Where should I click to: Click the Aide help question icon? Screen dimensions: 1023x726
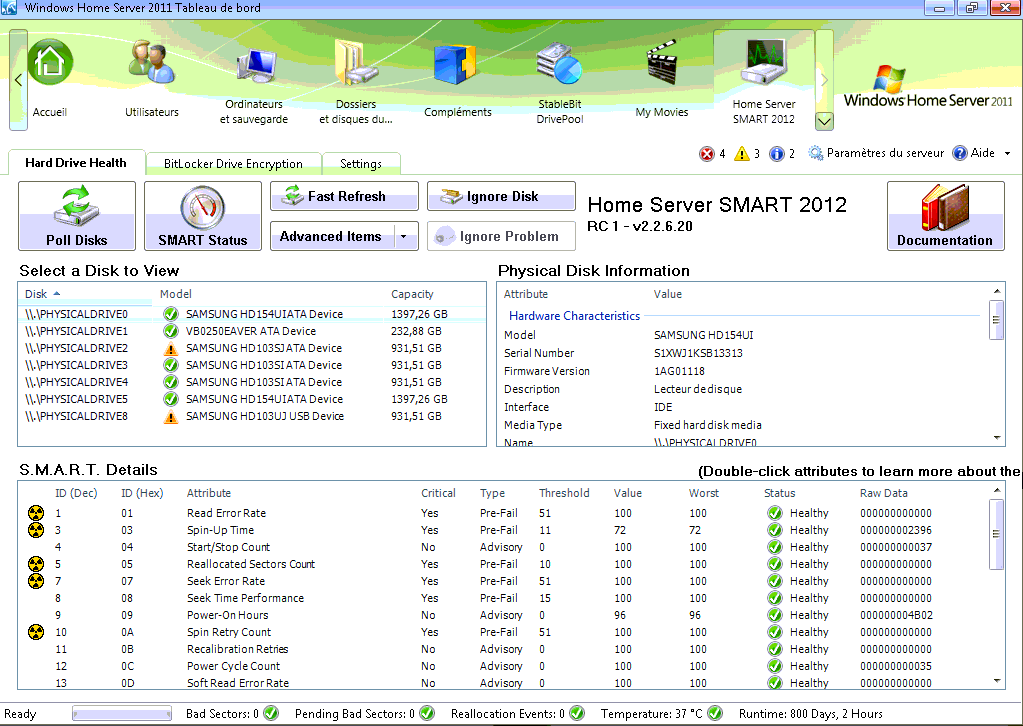tap(959, 153)
